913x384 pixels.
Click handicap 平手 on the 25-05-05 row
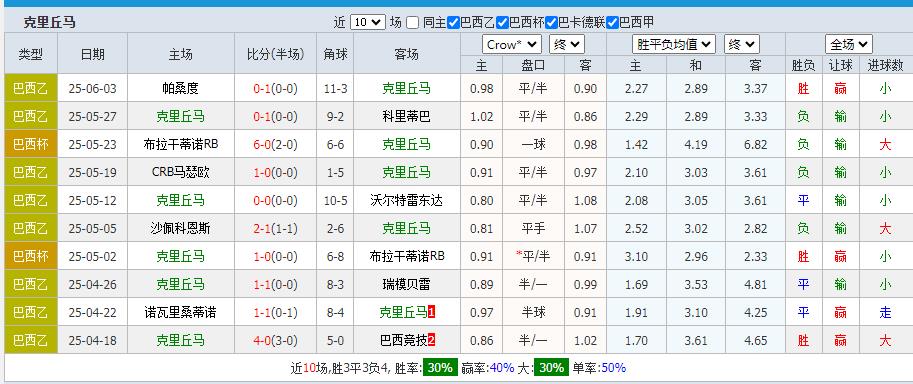click(533, 228)
